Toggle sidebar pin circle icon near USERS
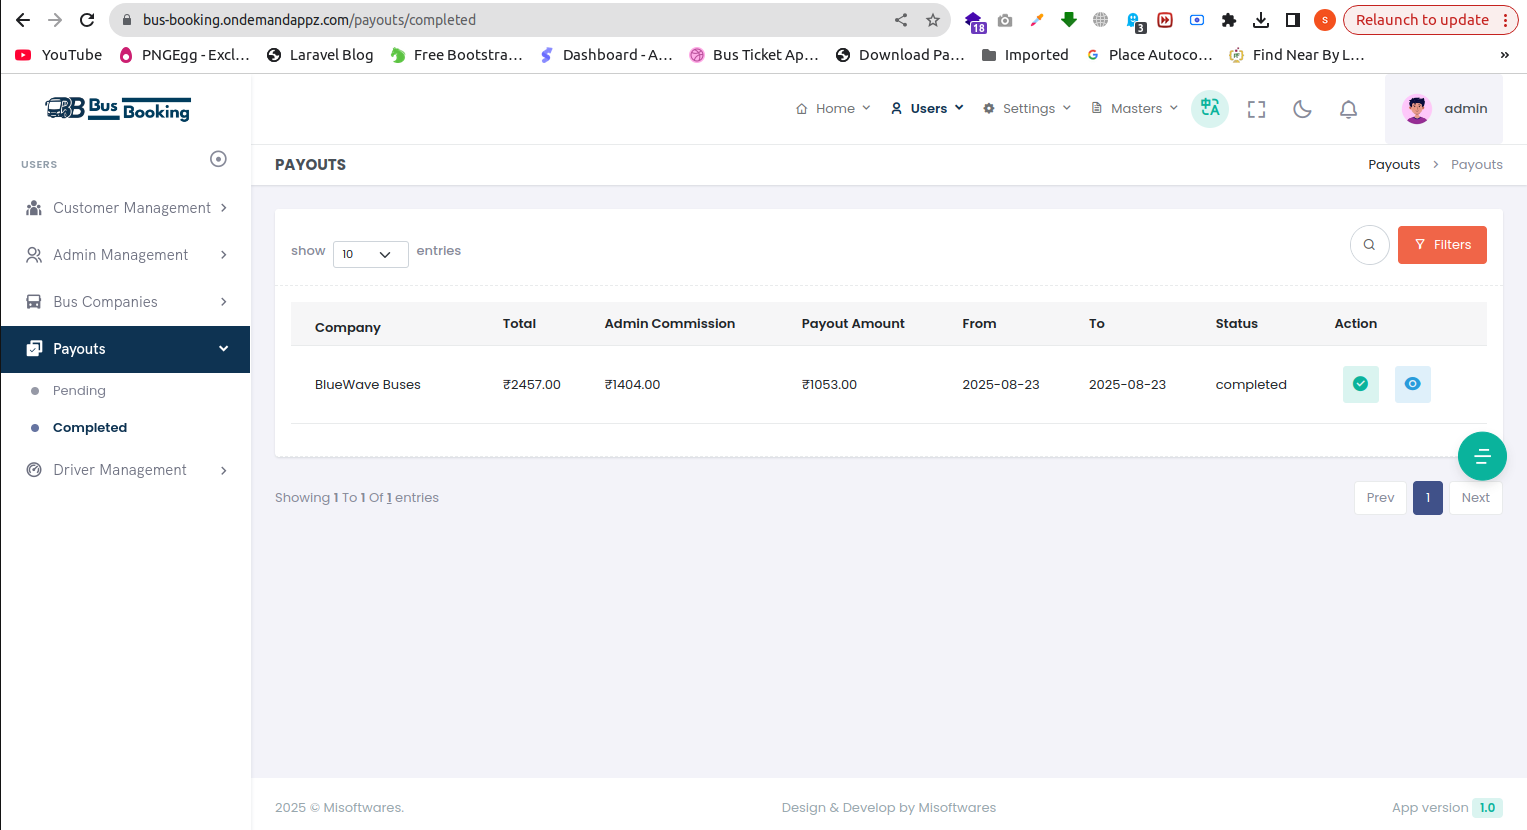Viewport: 1527px width, 830px height. point(218,159)
